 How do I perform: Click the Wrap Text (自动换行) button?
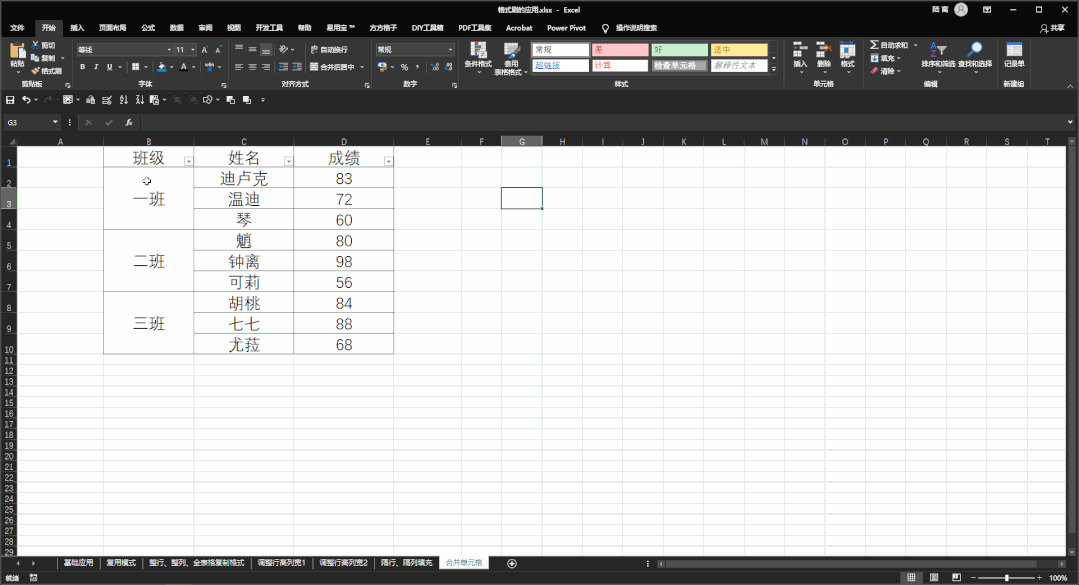coord(329,50)
